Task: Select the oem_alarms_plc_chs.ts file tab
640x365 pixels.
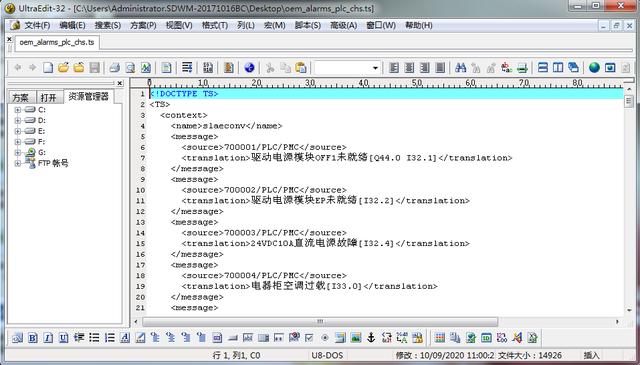Action: coord(57,42)
